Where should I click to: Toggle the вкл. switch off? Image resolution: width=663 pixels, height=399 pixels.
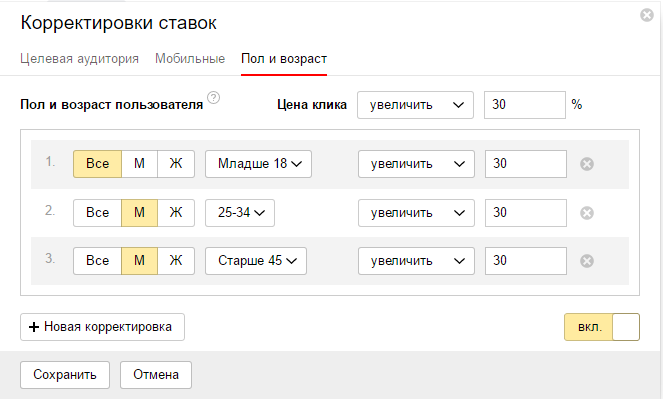click(x=602, y=327)
